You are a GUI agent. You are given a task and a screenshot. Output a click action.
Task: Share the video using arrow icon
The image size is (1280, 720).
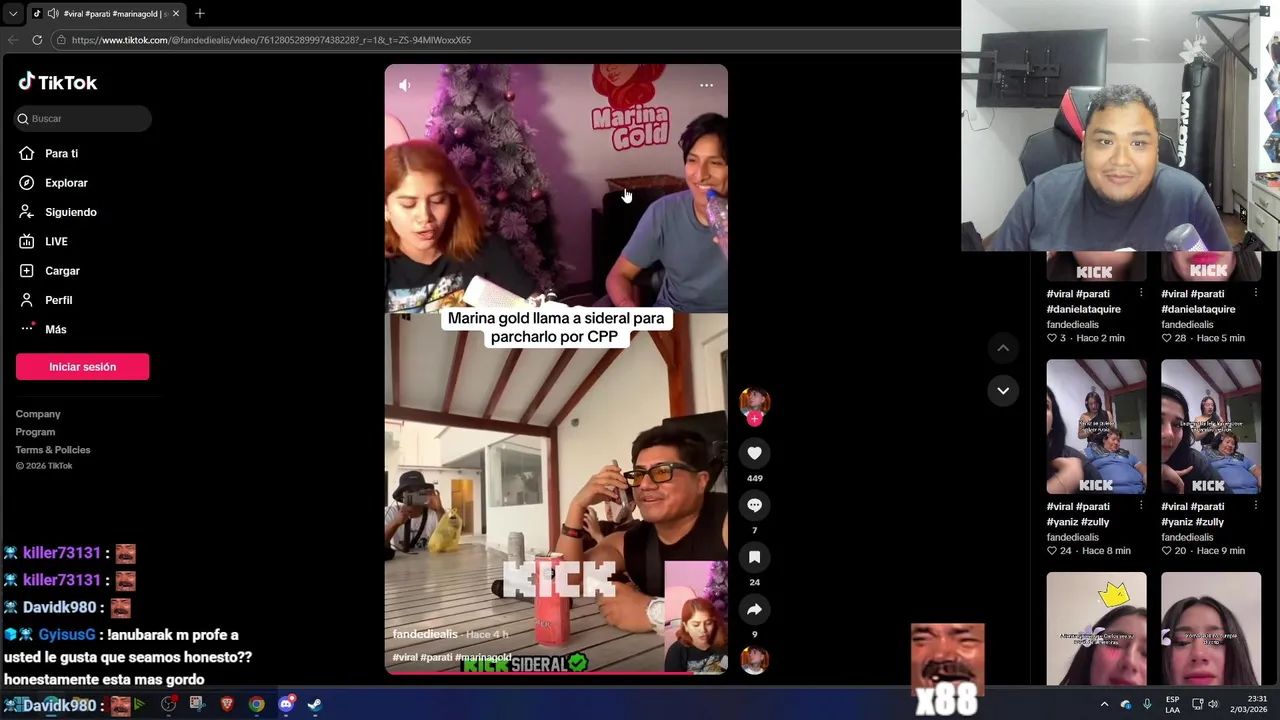(754, 609)
